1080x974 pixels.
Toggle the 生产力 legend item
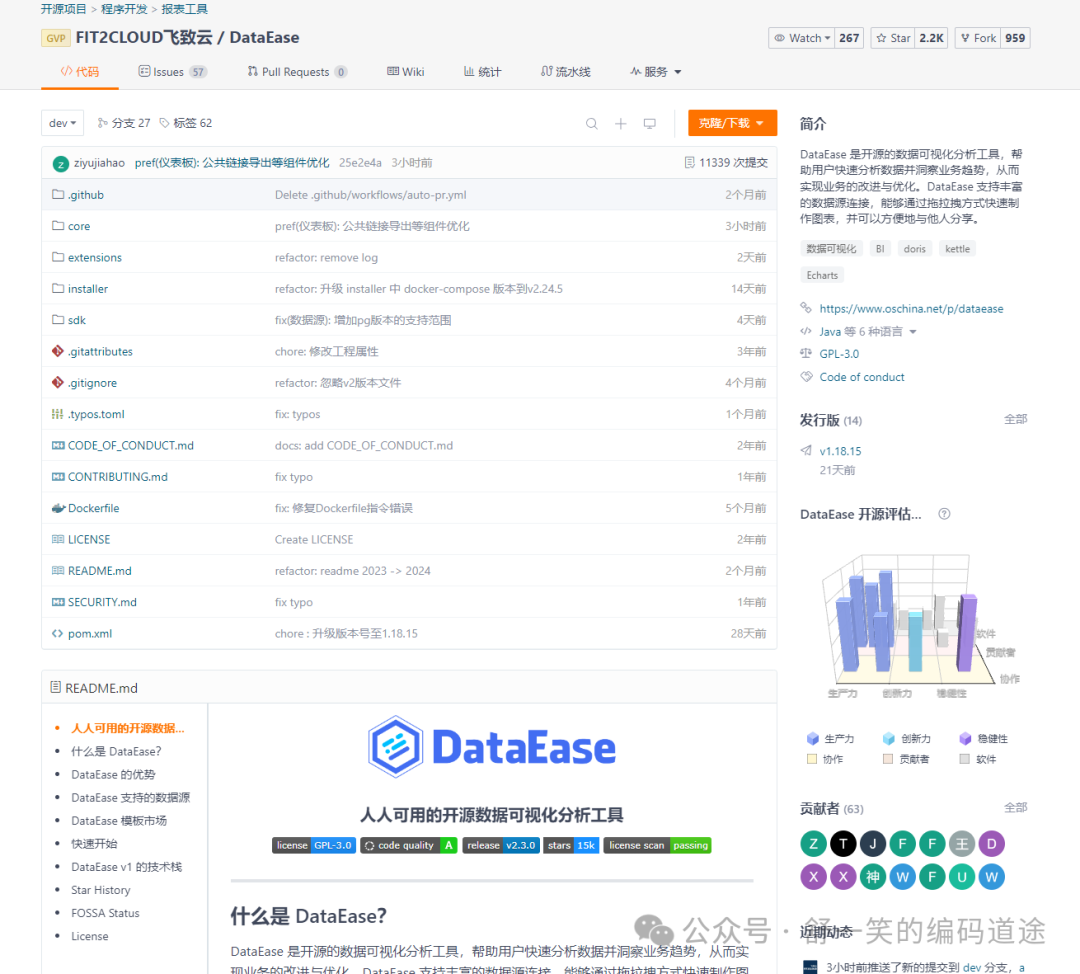[830, 738]
